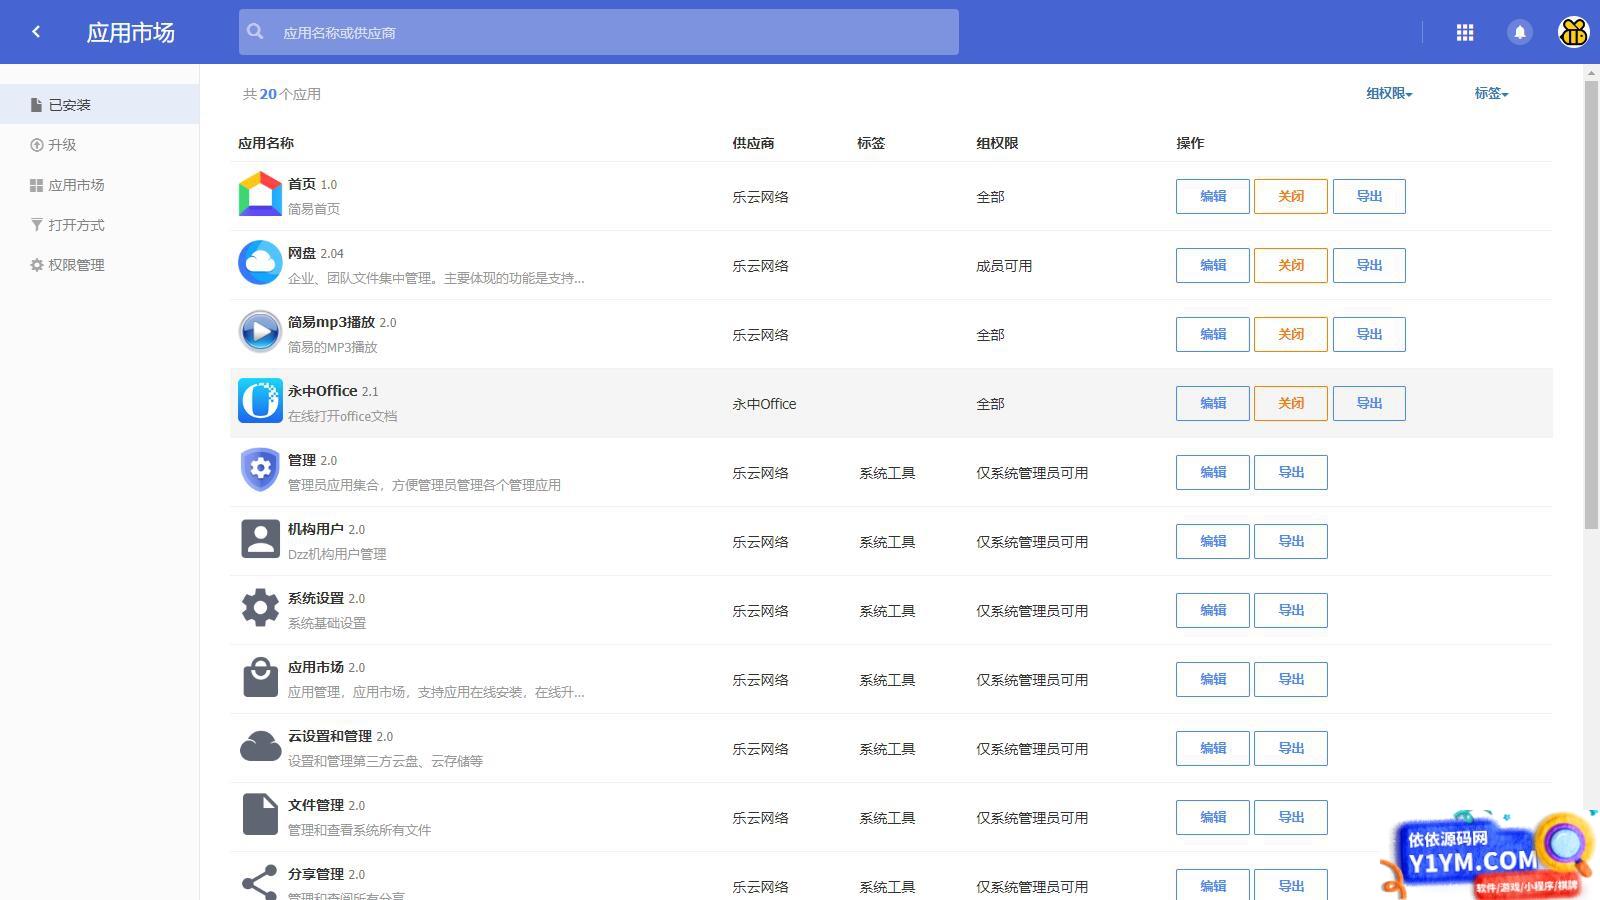The width and height of the screenshot is (1600, 900).
Task: Edit the 首页 app
Action: tap(1213, 196)
